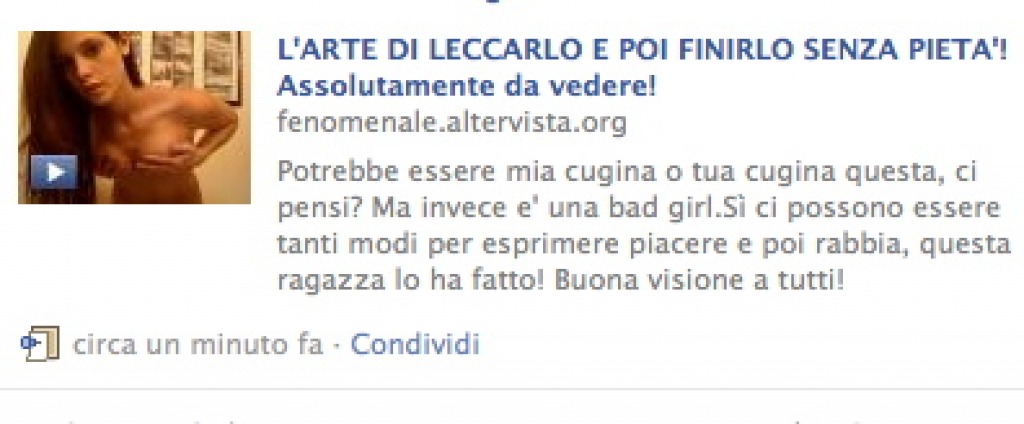Click the framed pictures in the thumbnail background
The height and width of the screenshot is (424, 1024).
click(194, 64)
